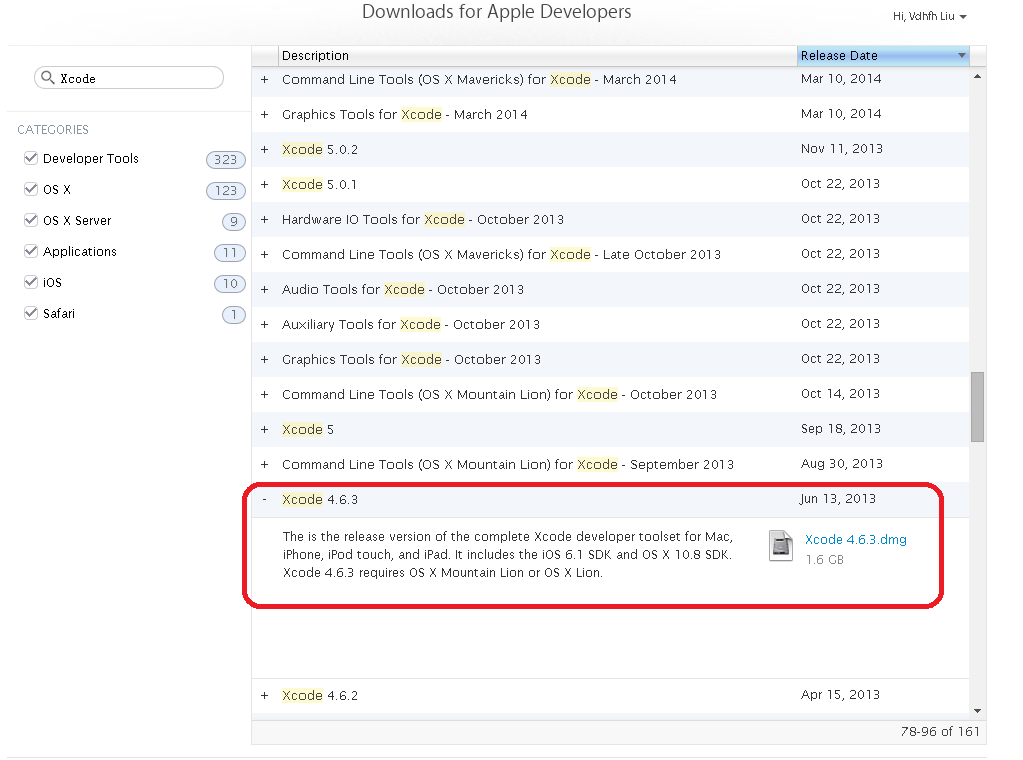1023x760 pixels.
Task: Click the "78-96 of 161" pagination text
Action: pos(940,732)
